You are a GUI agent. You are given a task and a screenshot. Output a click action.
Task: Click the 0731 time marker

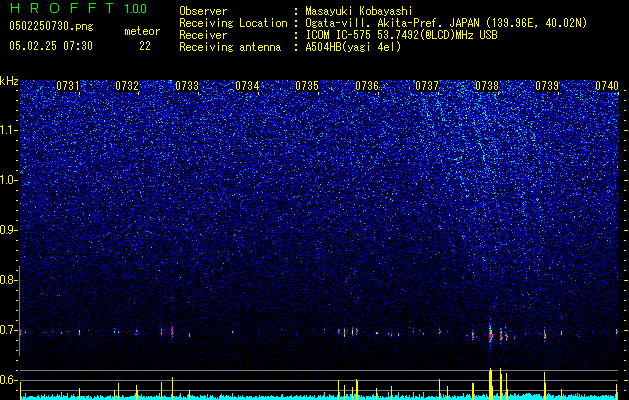click(68, 86)
